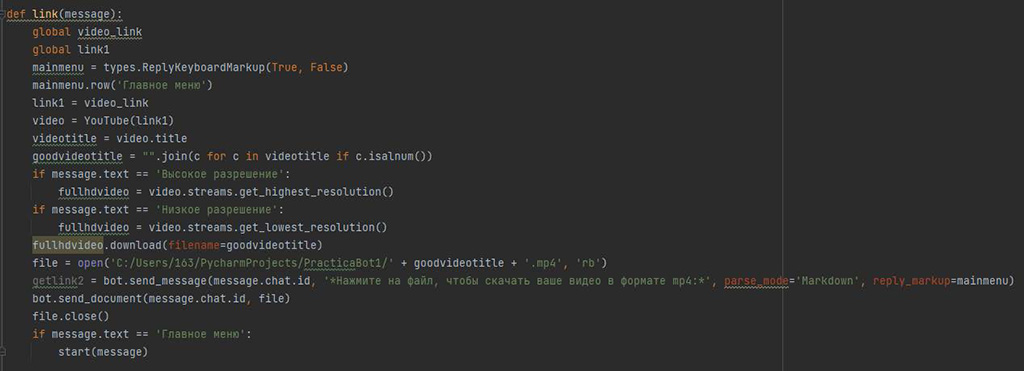Screen dimensions: 1024x371
Task: Place cursor on the link function name
Action: [42, 14]
